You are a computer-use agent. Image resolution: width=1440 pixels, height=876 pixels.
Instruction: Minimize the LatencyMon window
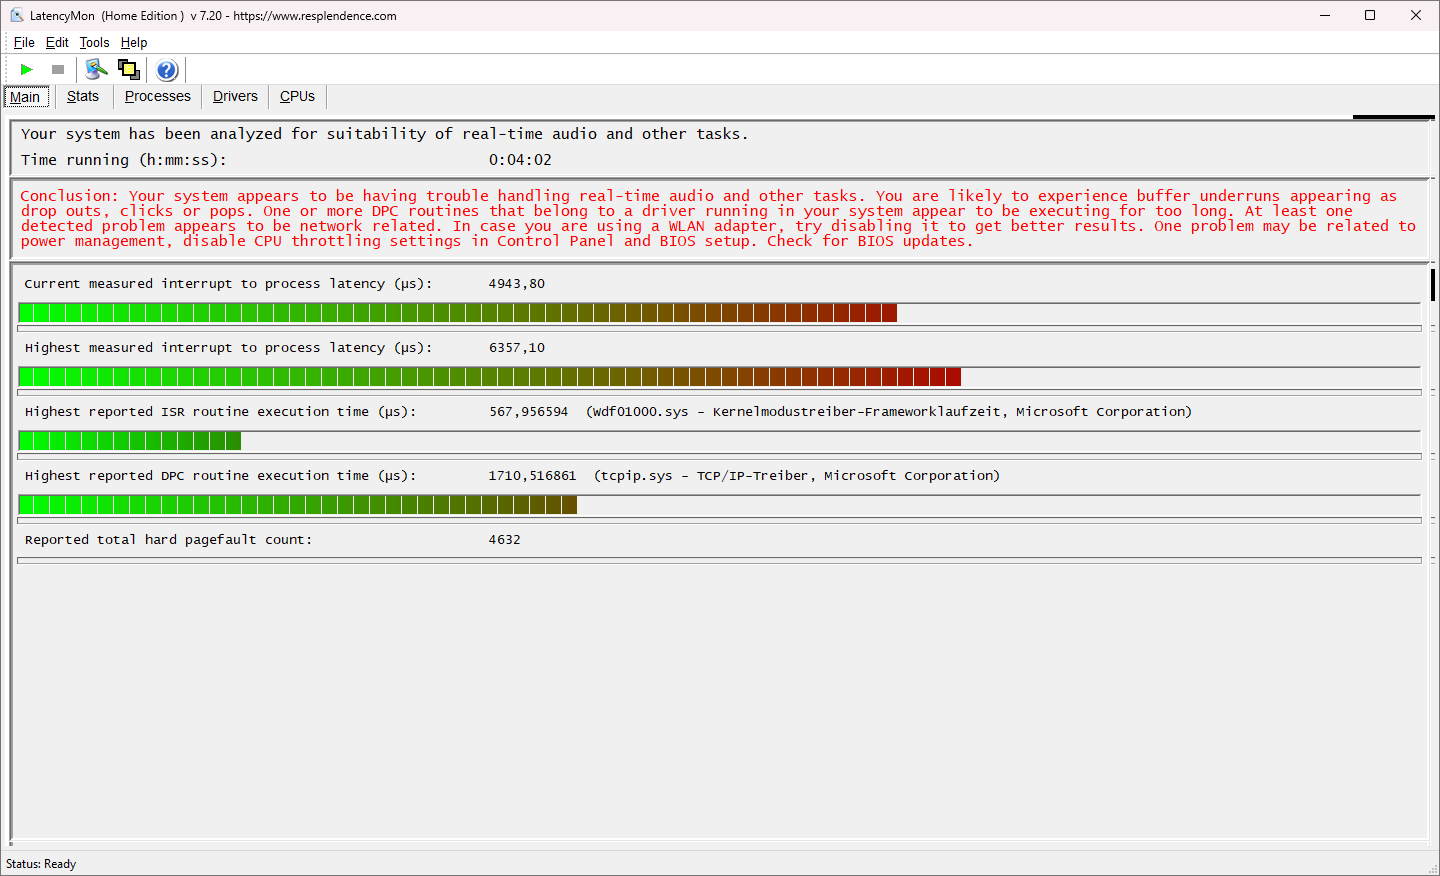(1325, 15)
